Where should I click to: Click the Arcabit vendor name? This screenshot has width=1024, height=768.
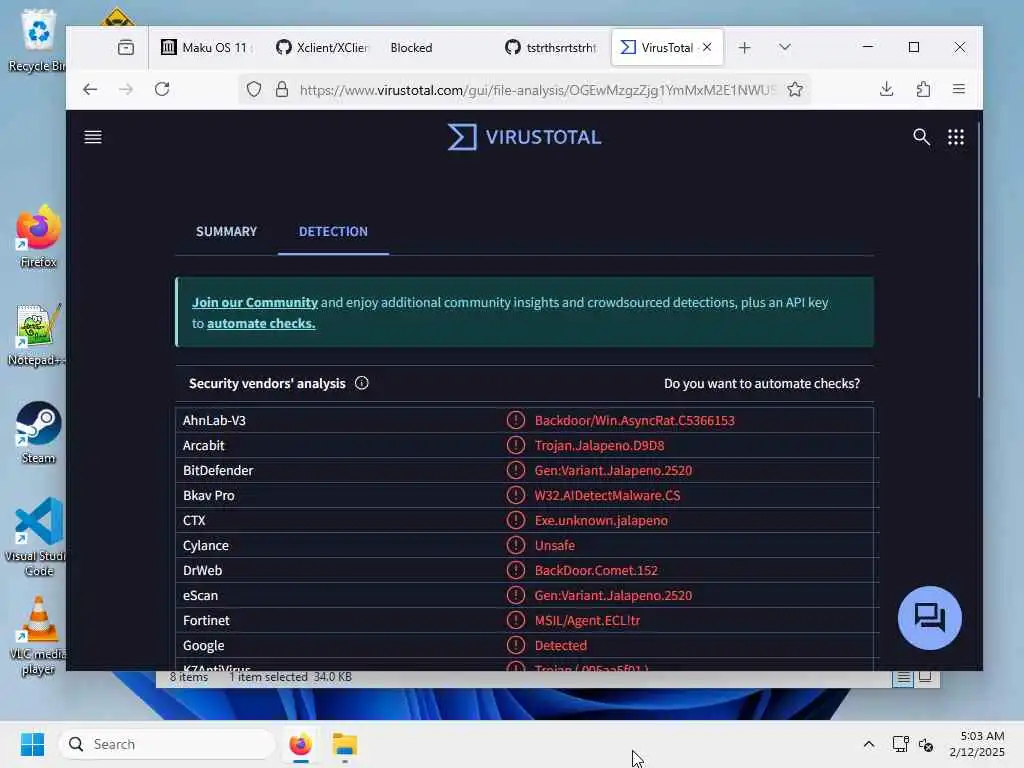click(x=204, y=445)
